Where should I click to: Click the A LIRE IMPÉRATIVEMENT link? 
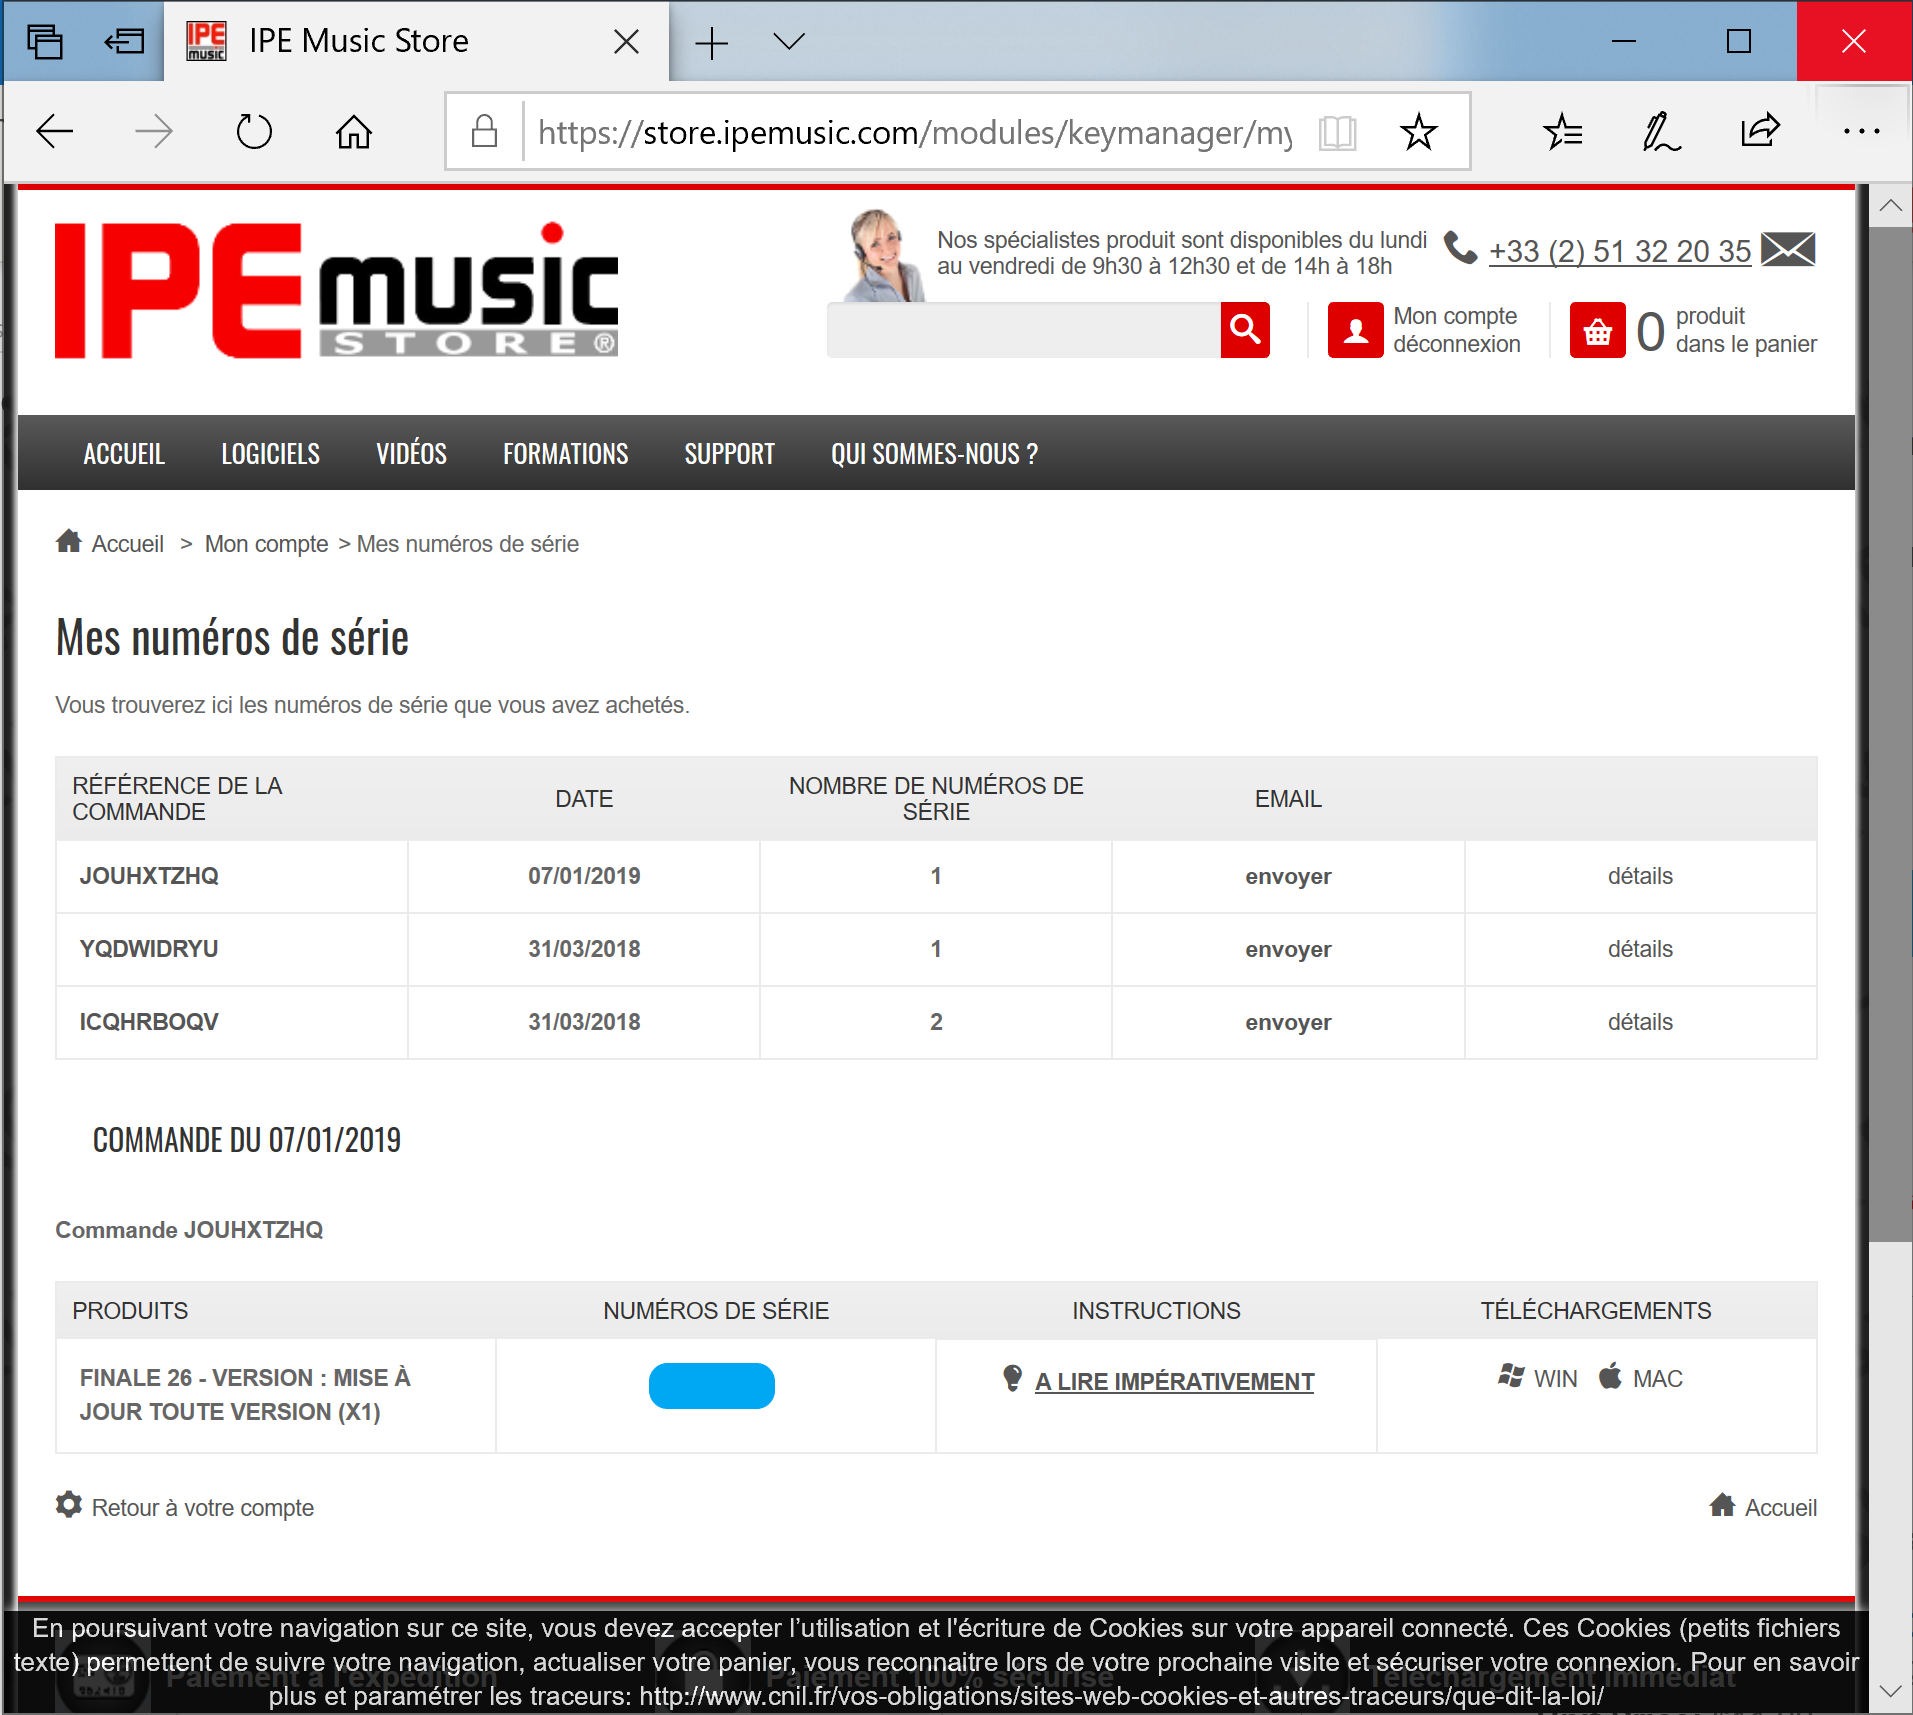[1174, 1381]
